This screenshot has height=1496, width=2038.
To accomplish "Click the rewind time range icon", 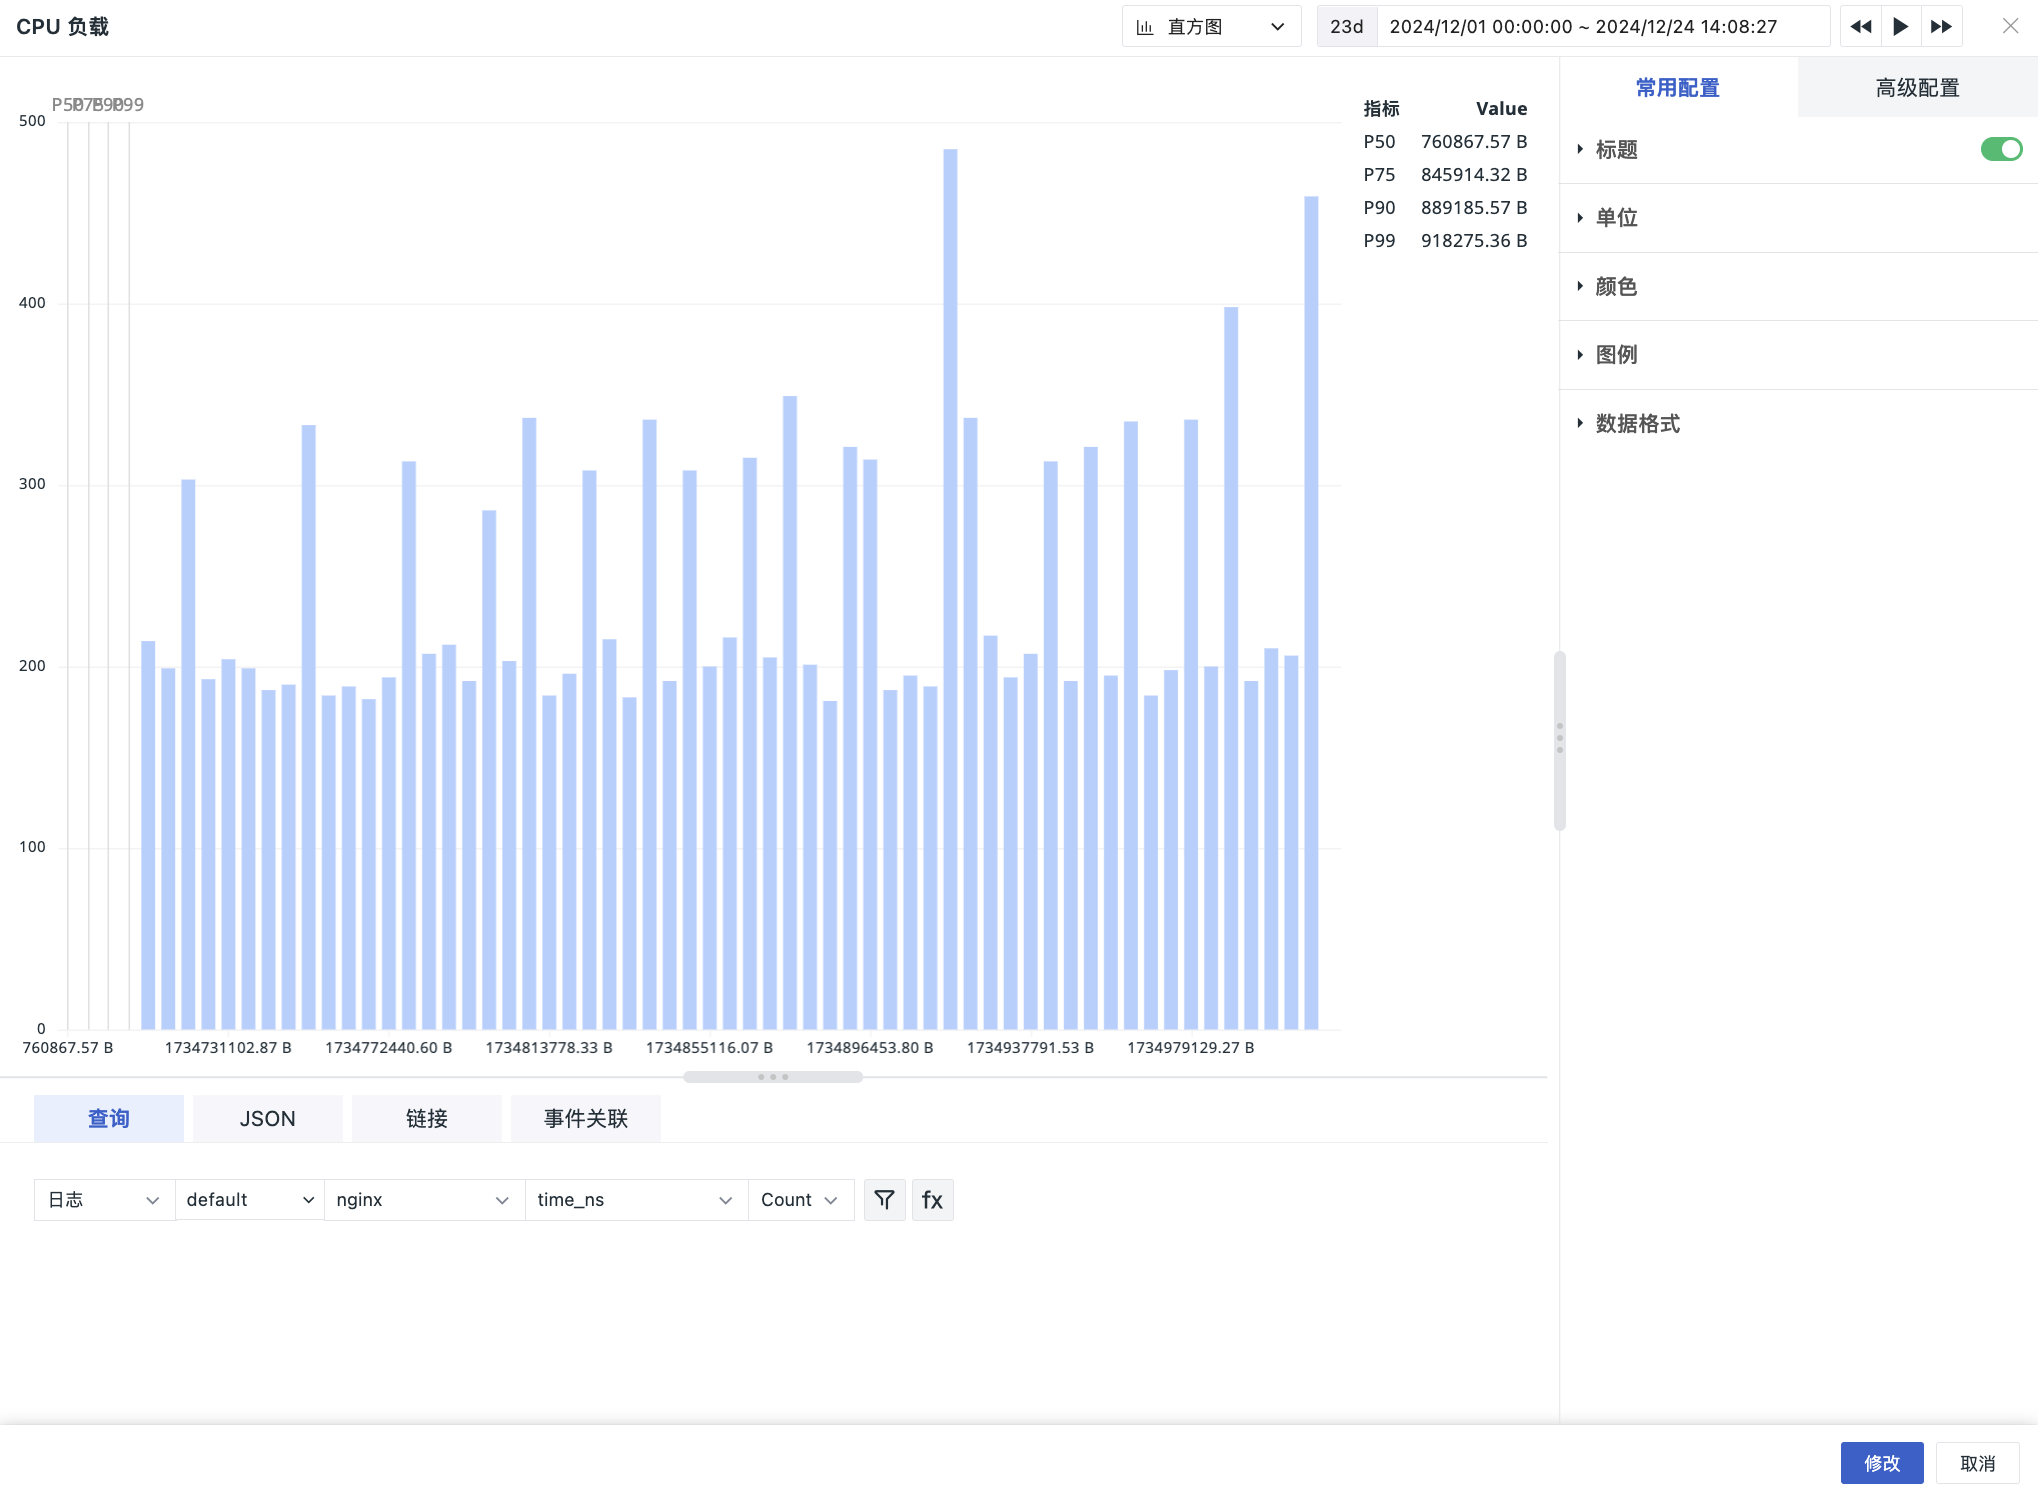I will pos(1860,27).
